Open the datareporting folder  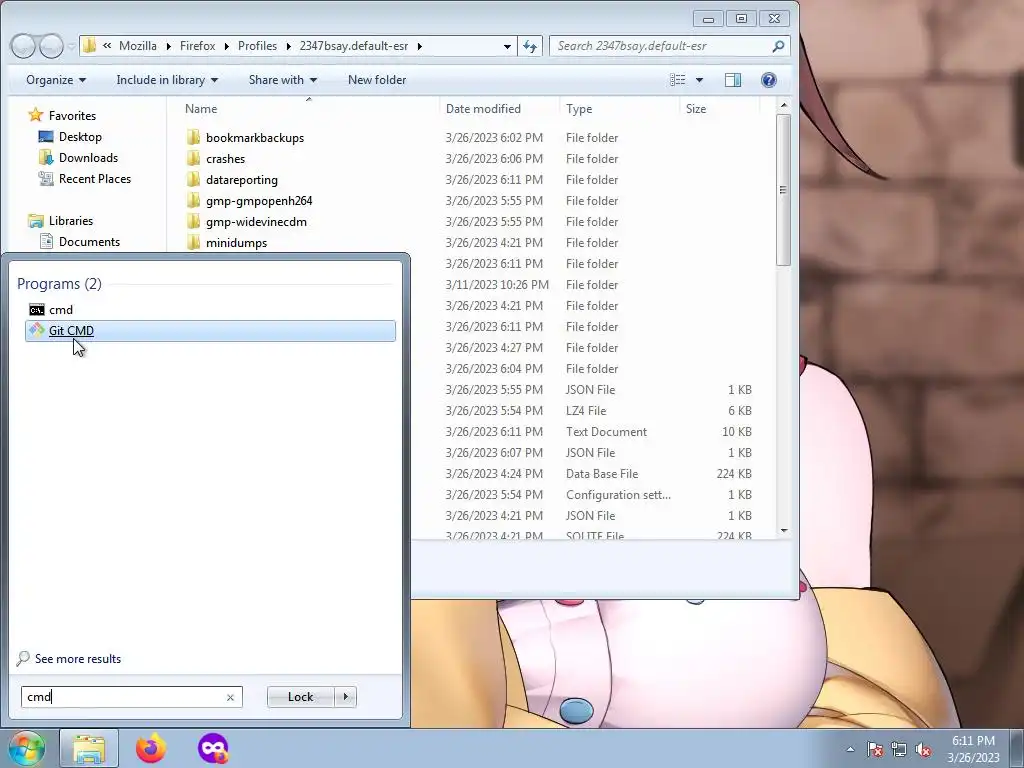pos(242,180)
